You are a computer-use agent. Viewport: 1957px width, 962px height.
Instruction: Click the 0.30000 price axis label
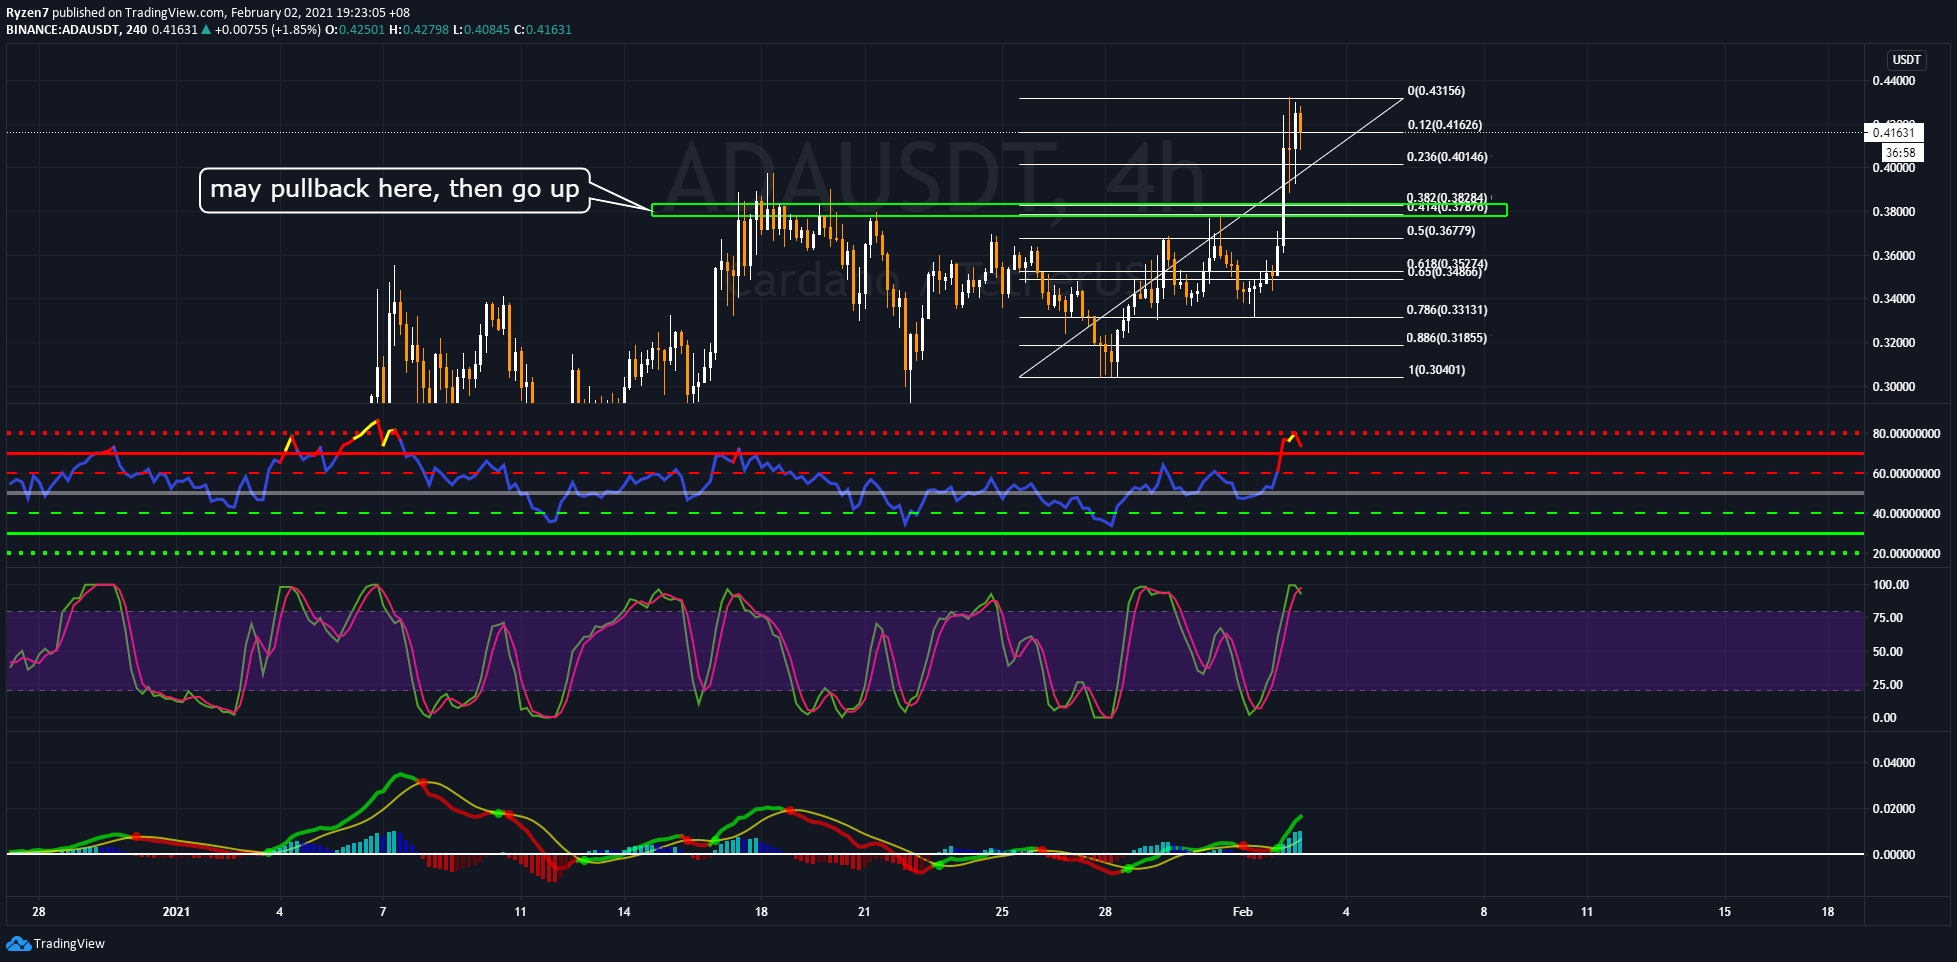(1894, 387)
